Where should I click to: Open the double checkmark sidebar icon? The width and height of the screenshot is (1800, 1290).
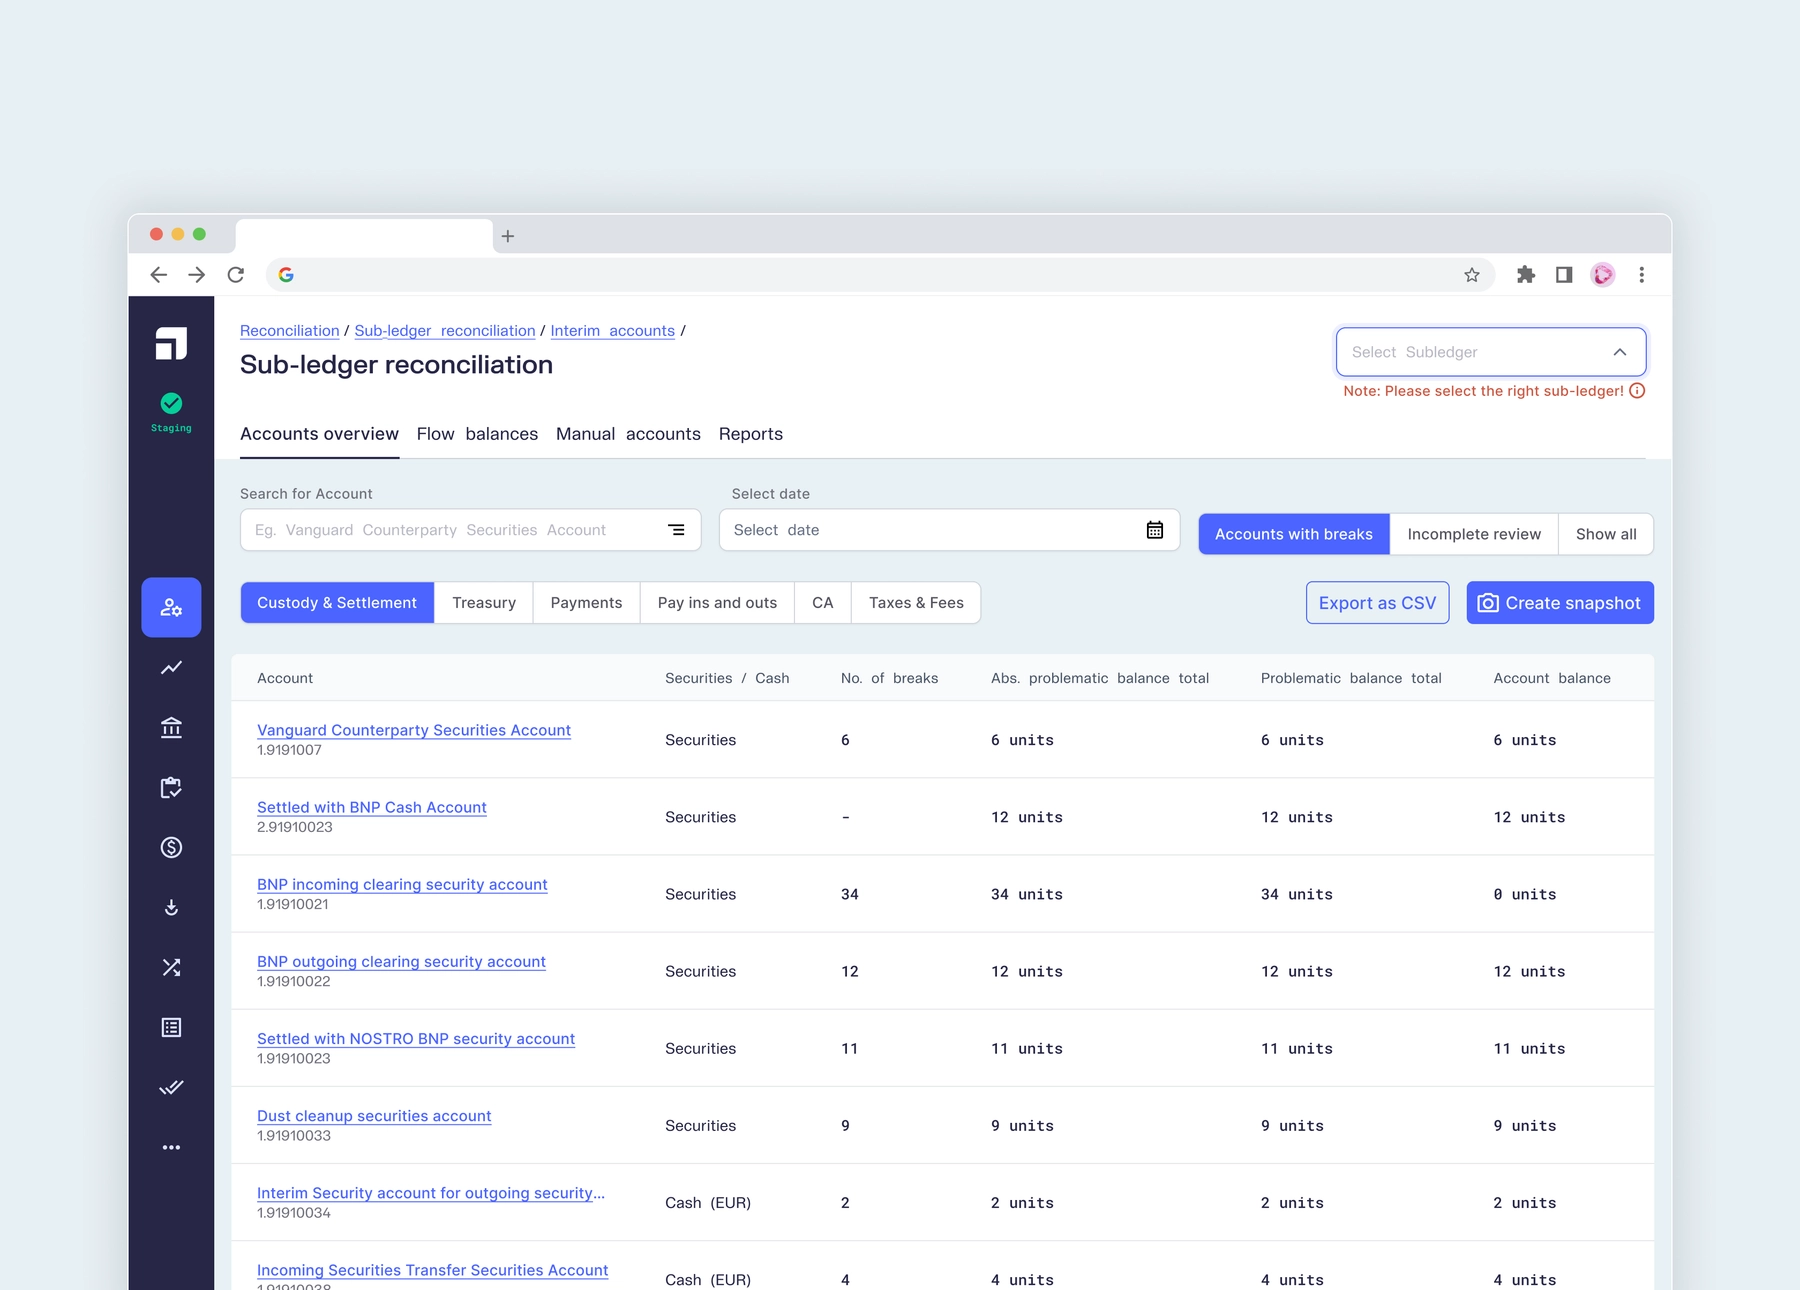pos(171,1087)
